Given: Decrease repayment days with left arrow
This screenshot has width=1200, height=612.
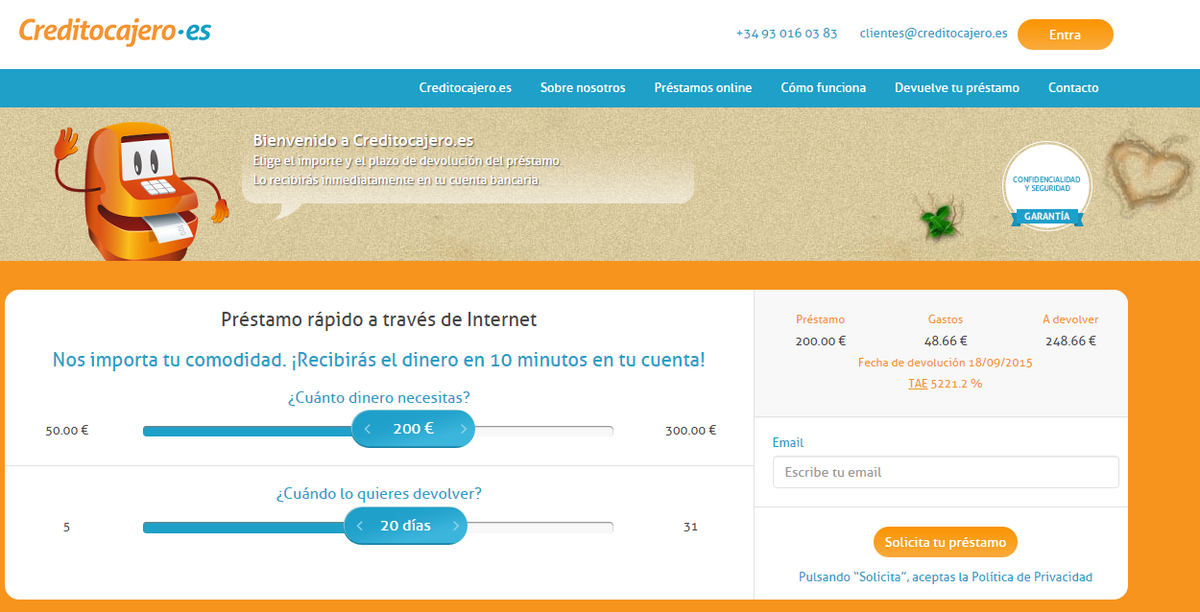Looking at the screenshot, I should pyautogui.click(x=360, y=526).
